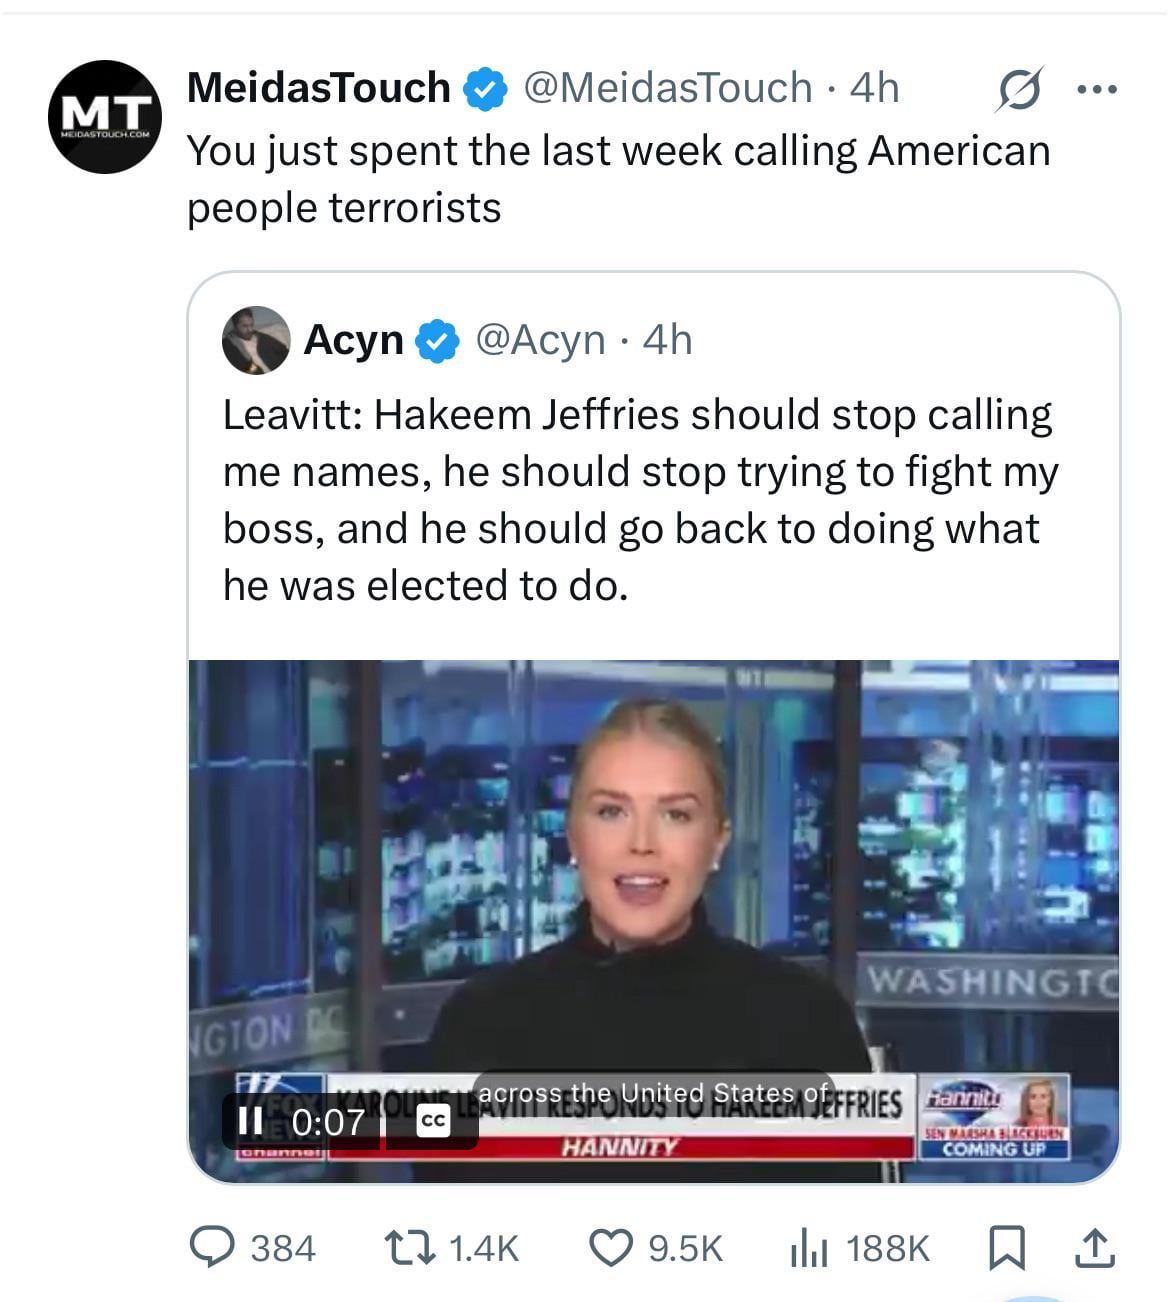
Task: Open the @MeidasTouch handle link
Action: click(x=667, y=88)
